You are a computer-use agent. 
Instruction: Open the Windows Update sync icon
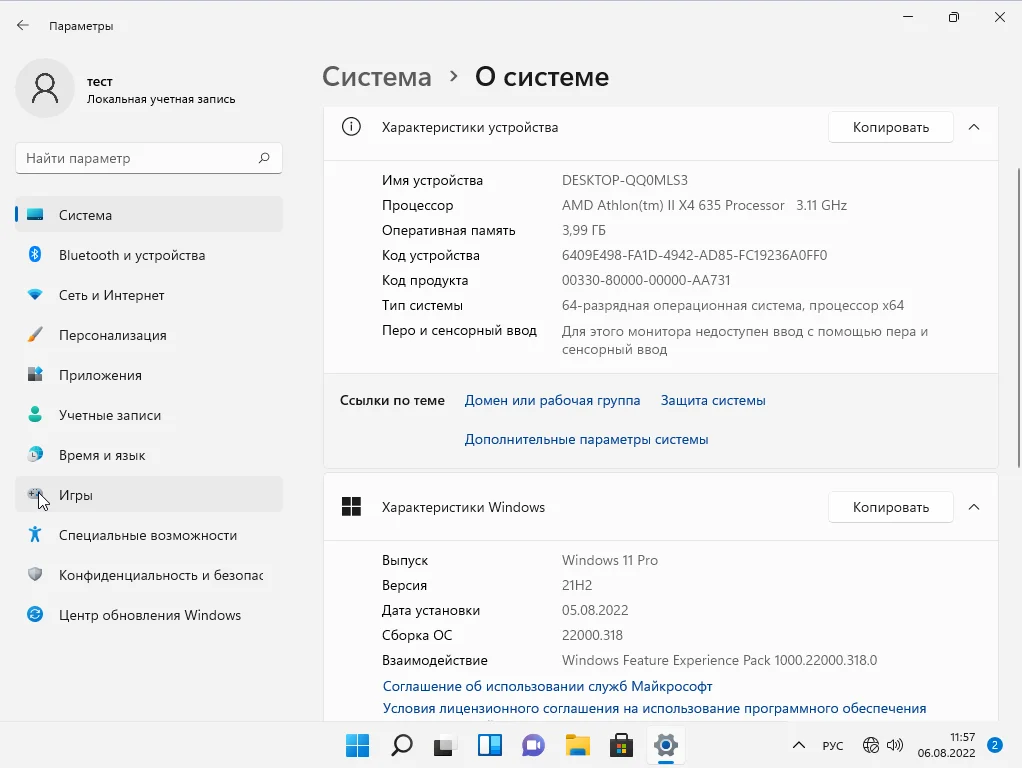(35, 615)
